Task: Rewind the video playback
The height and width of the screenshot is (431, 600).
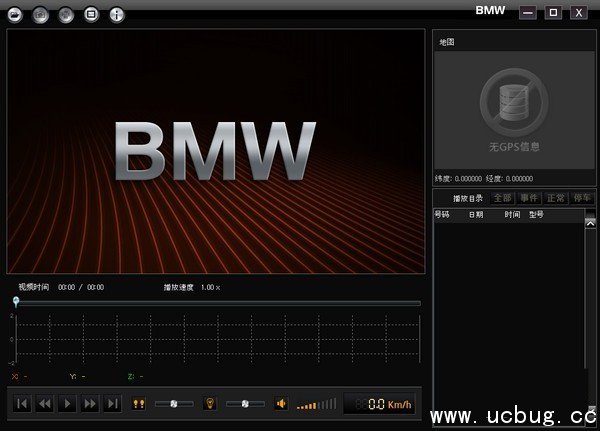Action: pyautogui.click(x=44, y=403)
